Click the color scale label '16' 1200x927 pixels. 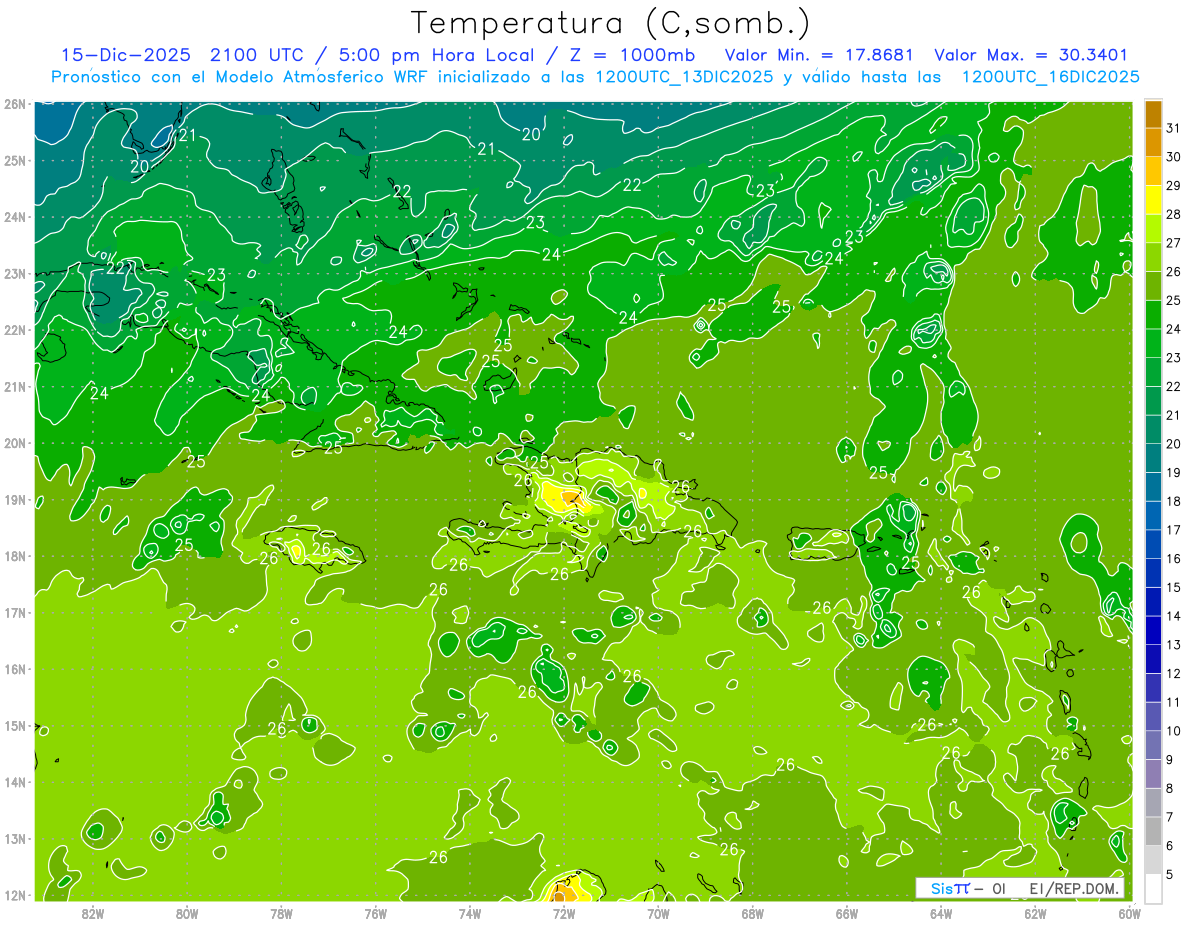point(1174,558)
